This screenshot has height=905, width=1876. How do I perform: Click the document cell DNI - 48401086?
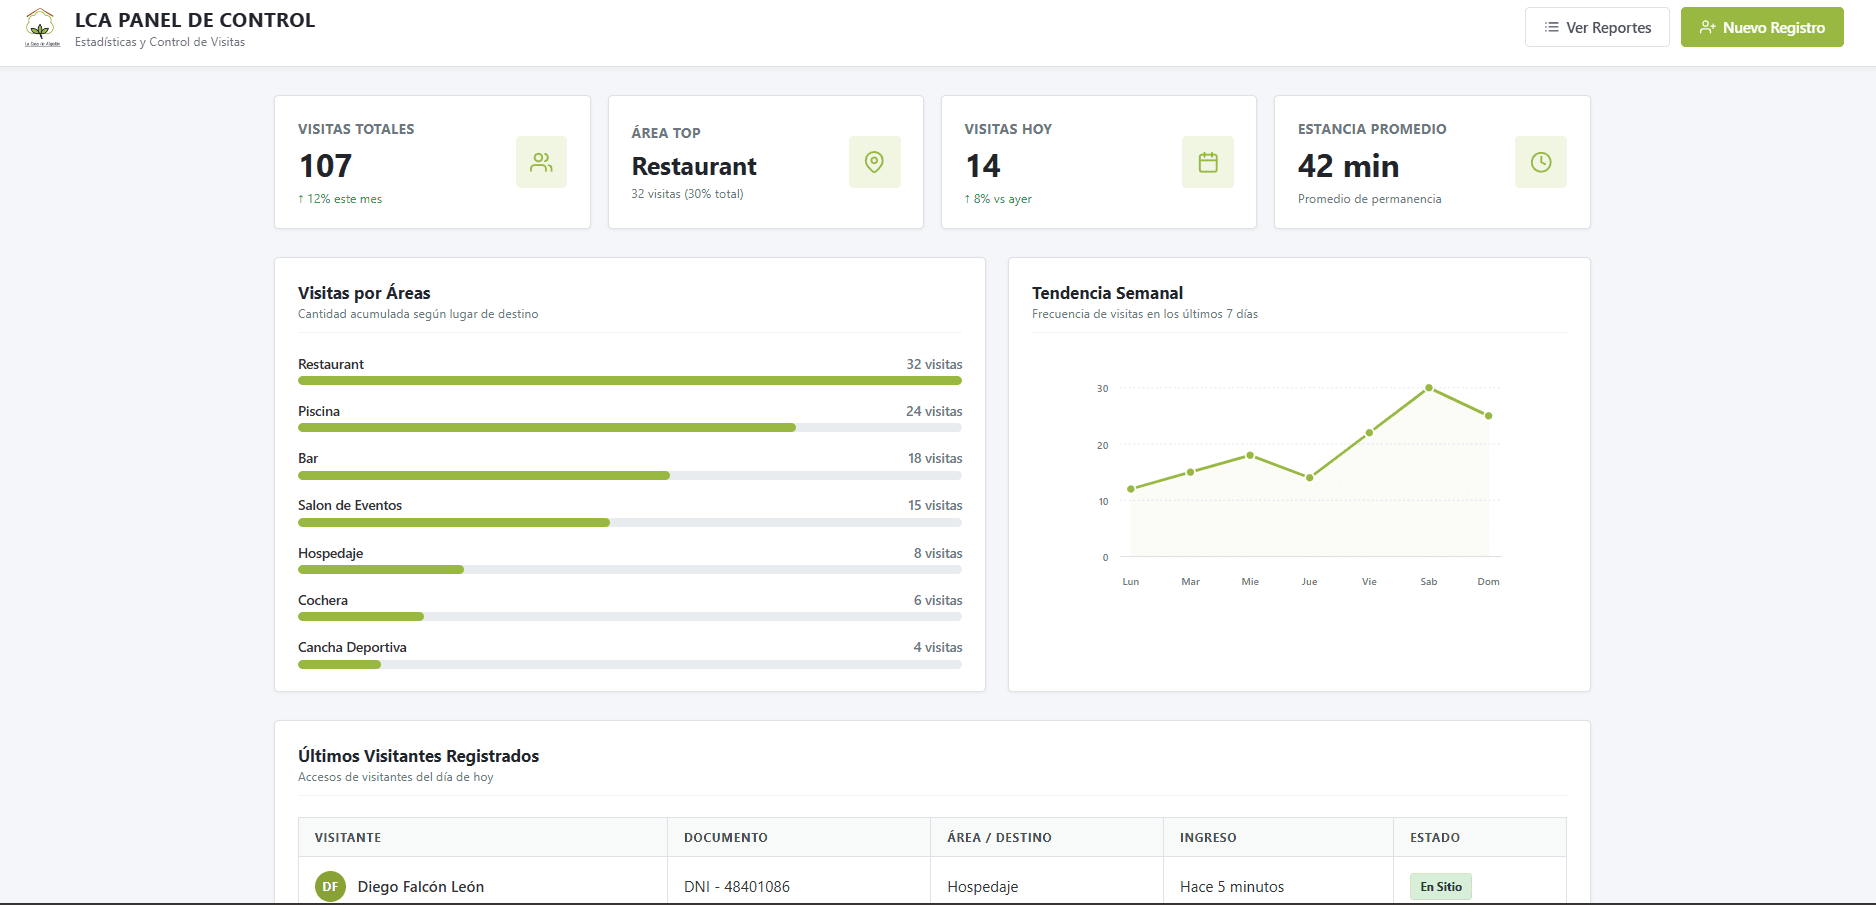(x=737, y=887)
